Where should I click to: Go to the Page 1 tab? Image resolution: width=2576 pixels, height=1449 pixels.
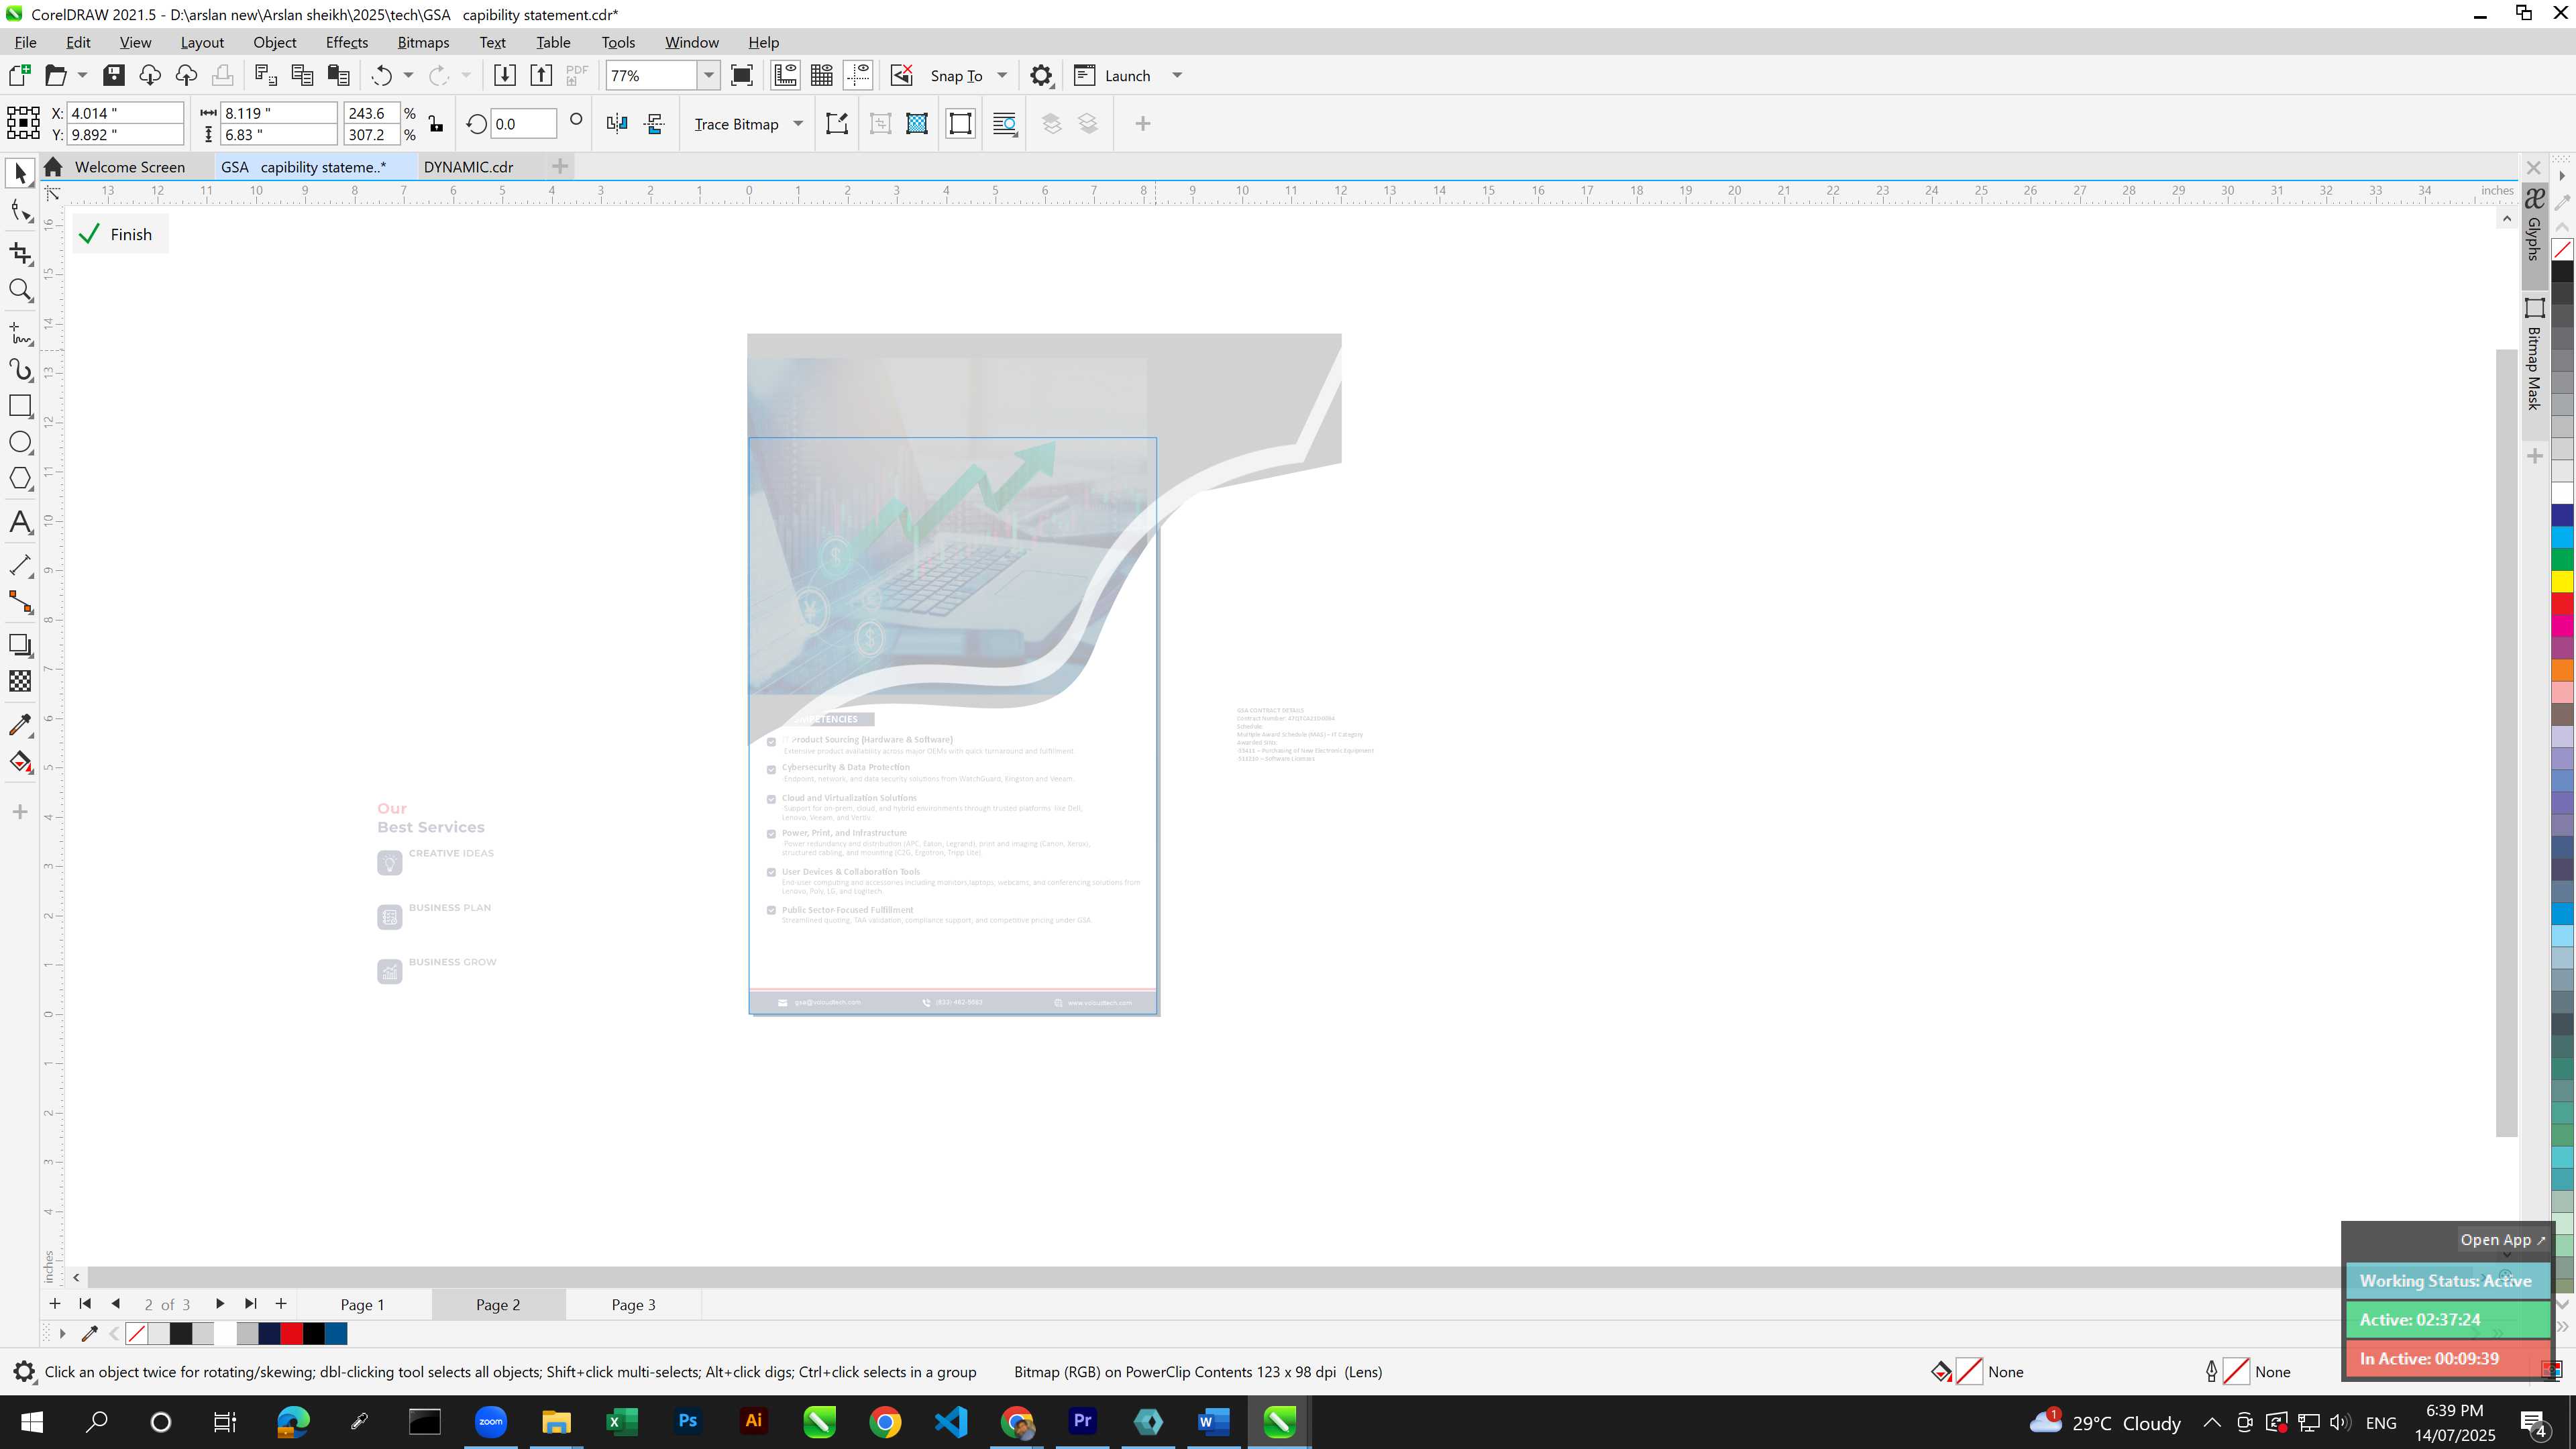(362, 1304)
